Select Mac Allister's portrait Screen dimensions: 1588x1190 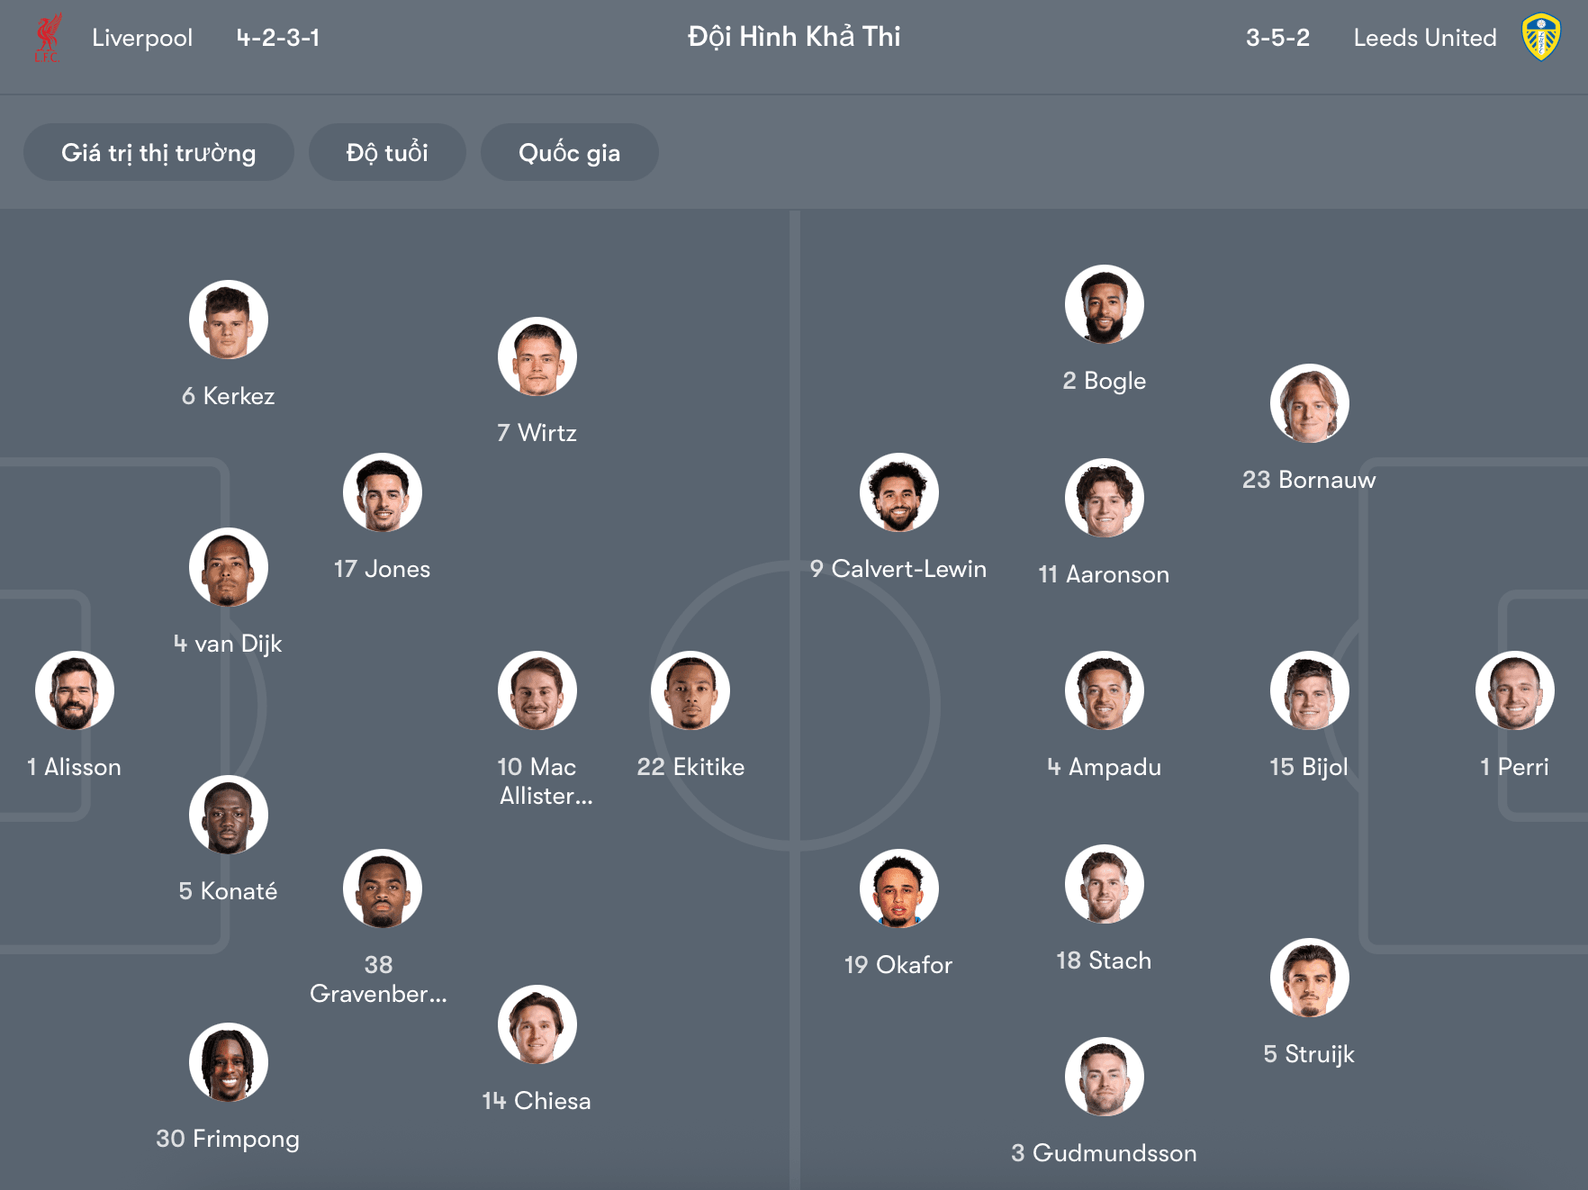537,689
